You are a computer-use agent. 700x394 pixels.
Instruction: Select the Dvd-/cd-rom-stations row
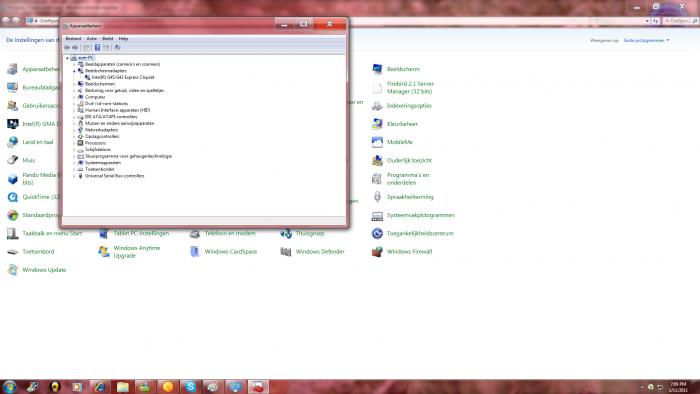pos(106,104)
